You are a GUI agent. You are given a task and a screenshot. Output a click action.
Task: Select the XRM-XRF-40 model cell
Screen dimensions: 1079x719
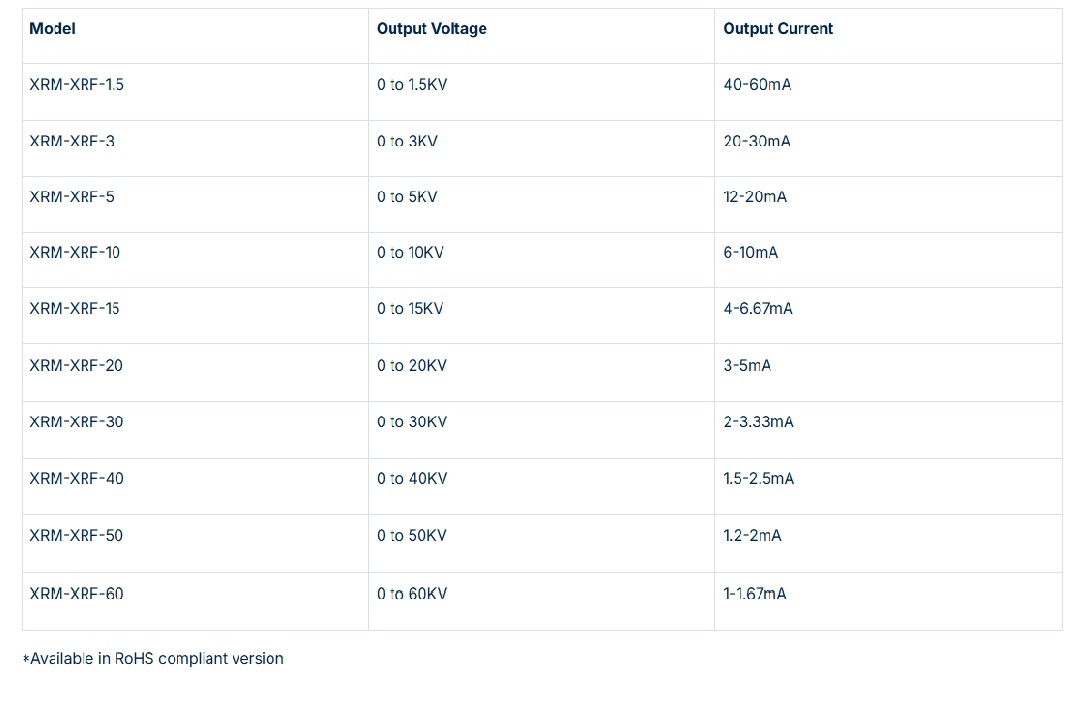pyautogui.click(x=76, y=479)
